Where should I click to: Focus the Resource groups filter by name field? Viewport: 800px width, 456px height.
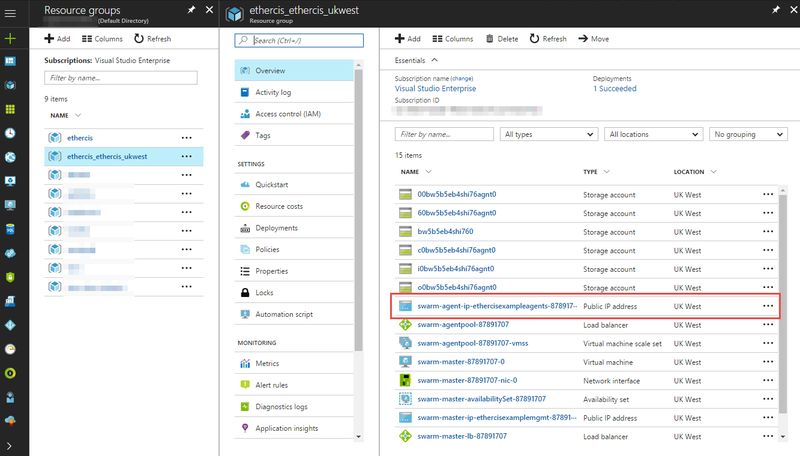121,78
